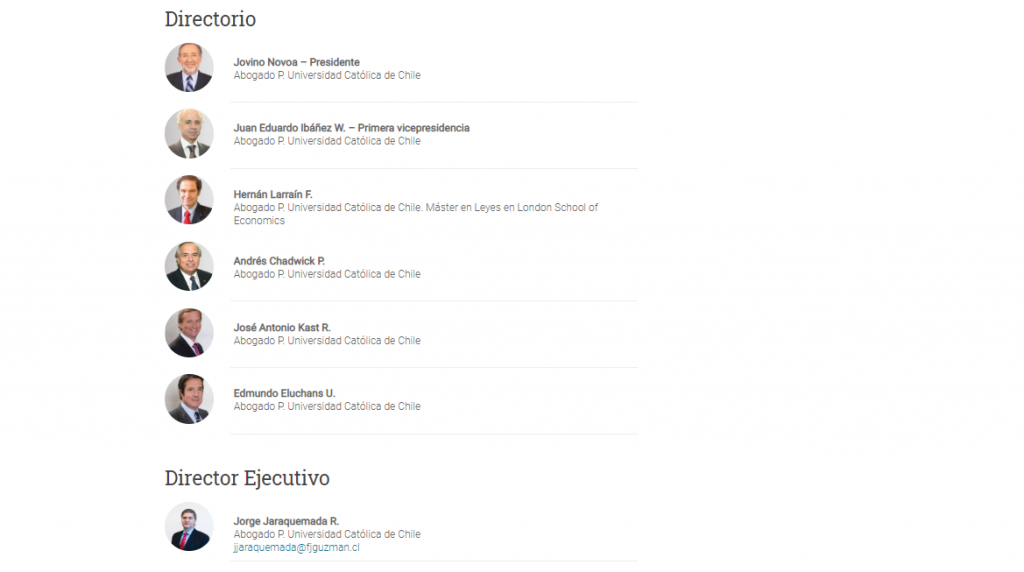This screenshot has height=572, width=1024.
Task: Select the Juan Eduardo Ibáñez W. name text
Action: click(351, 128)
